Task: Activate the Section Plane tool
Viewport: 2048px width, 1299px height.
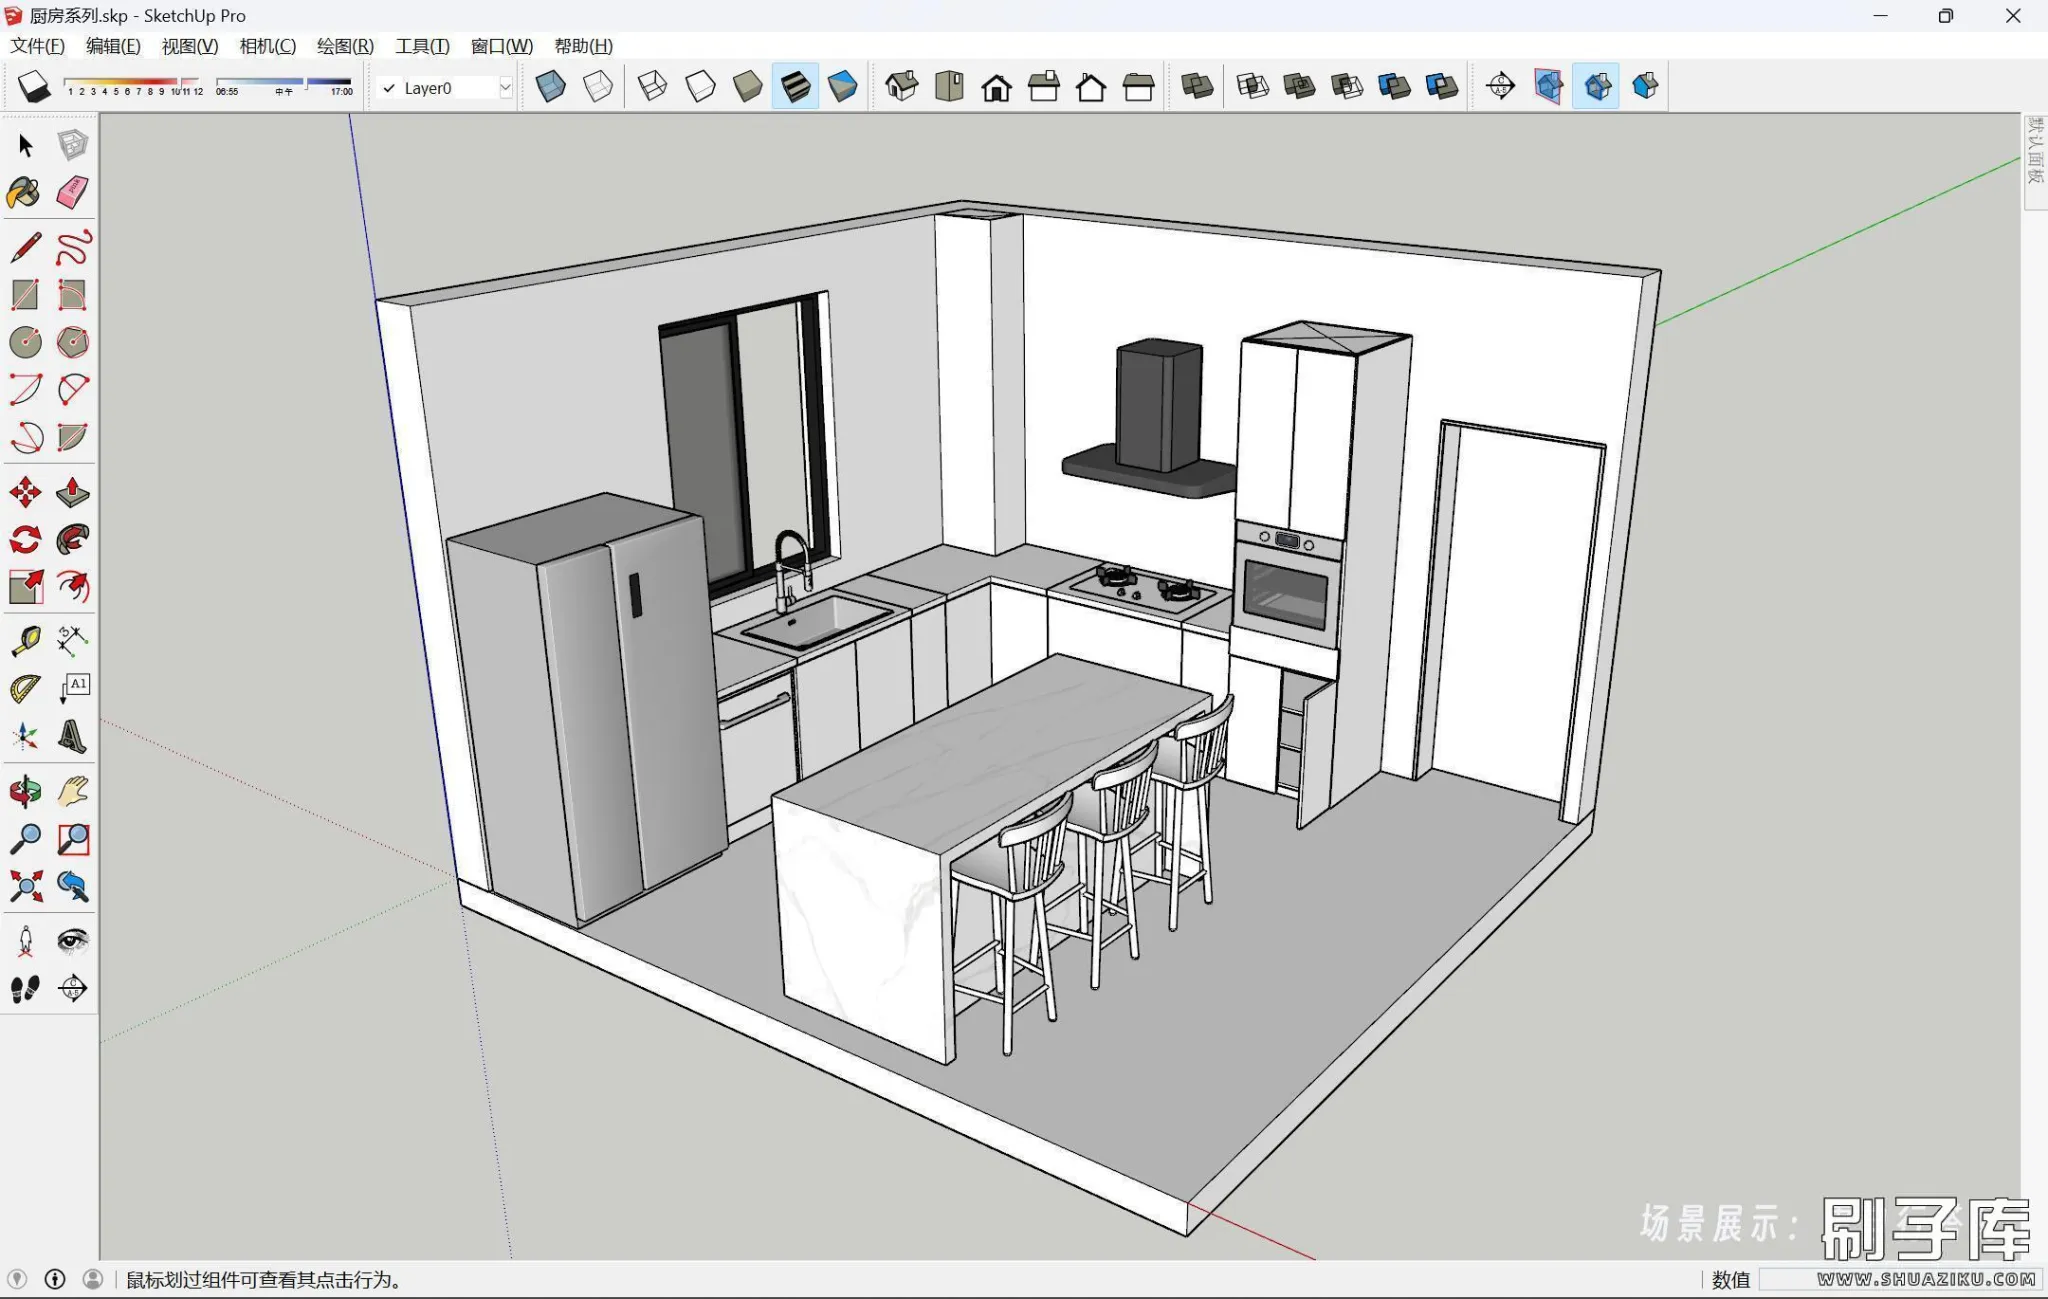Action: click(1500, 87)
